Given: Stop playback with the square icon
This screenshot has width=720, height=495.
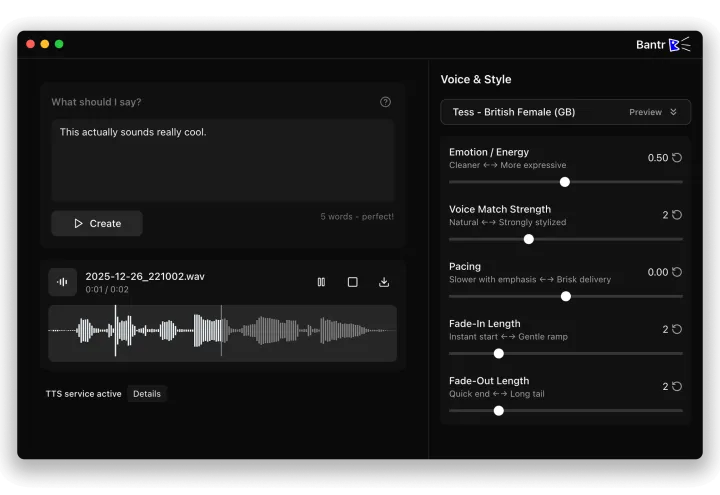Looking at the screenshot, I should (353, 282).
